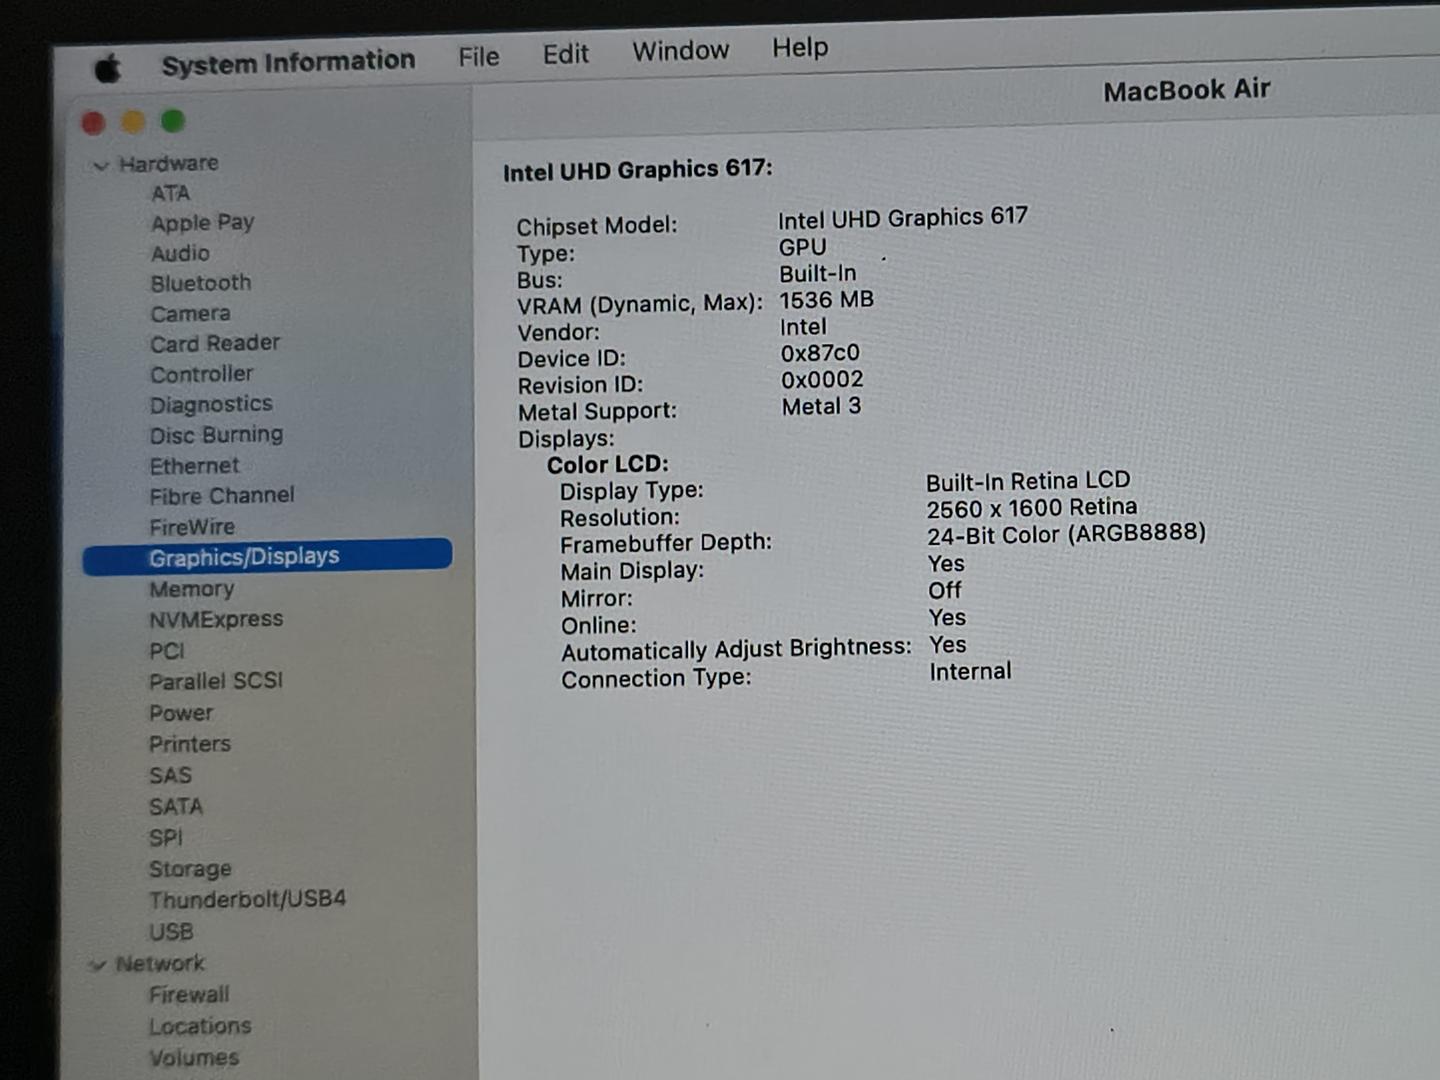1440x1080 pixels.
Task: Select FireWire in the sidebar
Action: 192,527
